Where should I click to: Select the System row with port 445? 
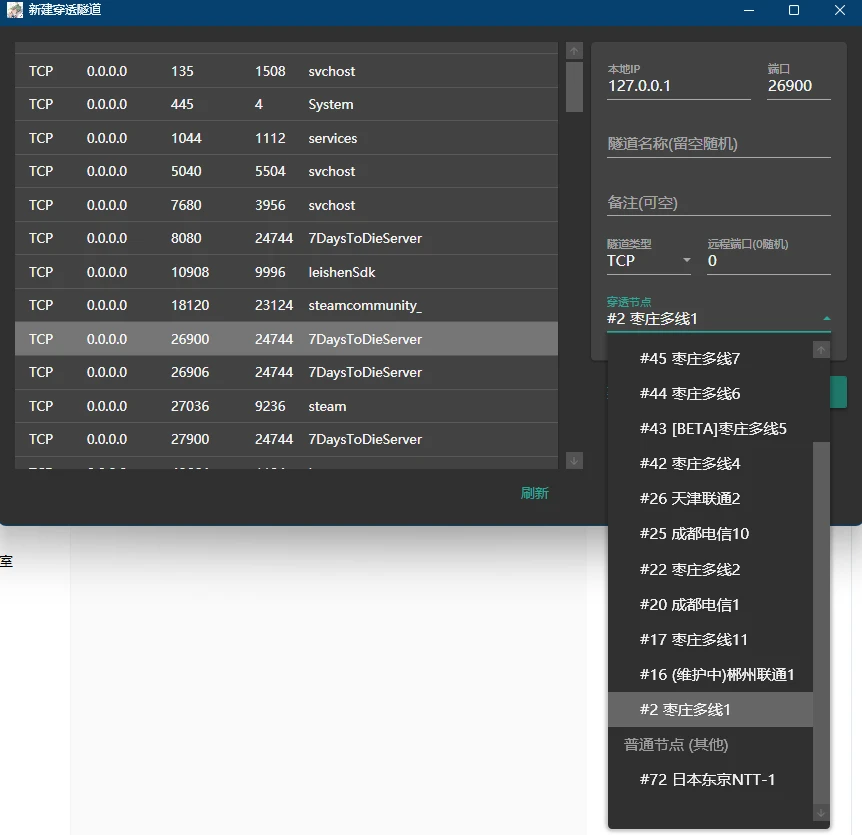point(286,104)
